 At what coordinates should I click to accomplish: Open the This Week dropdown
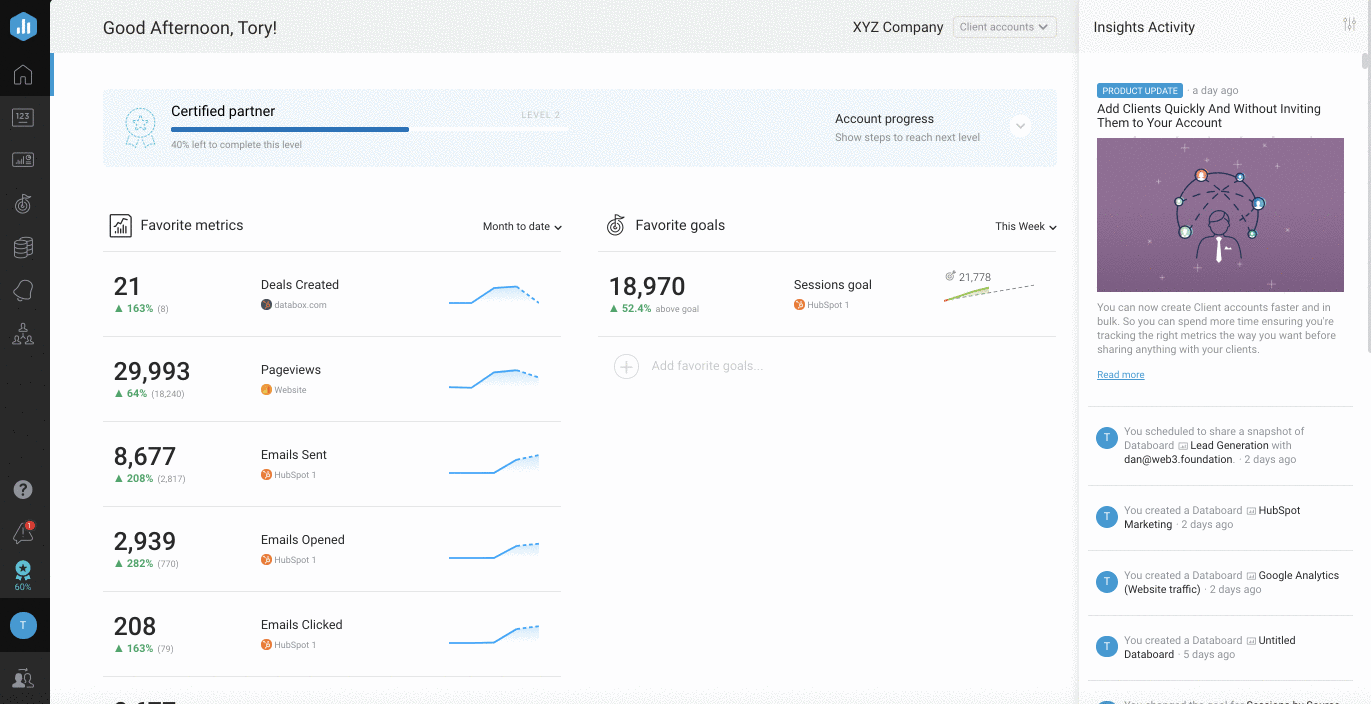pos(1026,227)
